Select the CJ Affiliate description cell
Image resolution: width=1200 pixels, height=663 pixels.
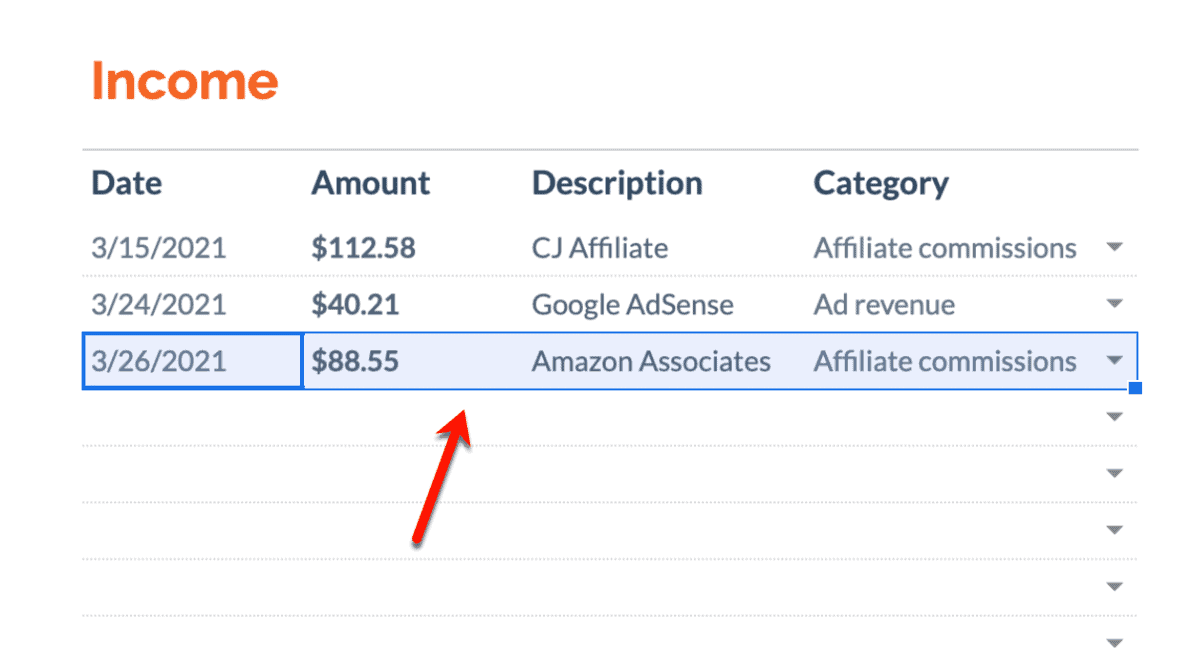pyautogui.click(x=664, y=248)
